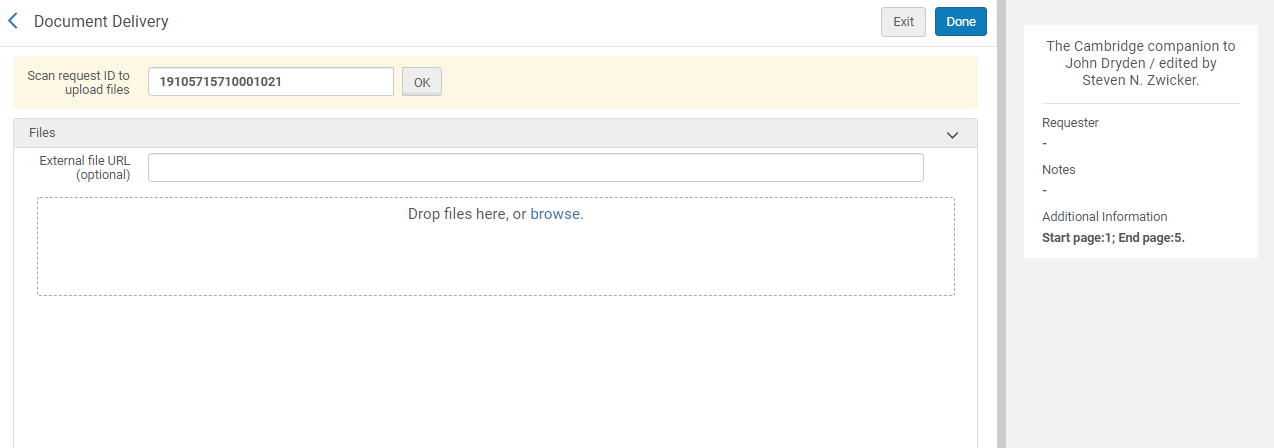
Task: Select the Files section header label
Action: coord(42,133)
